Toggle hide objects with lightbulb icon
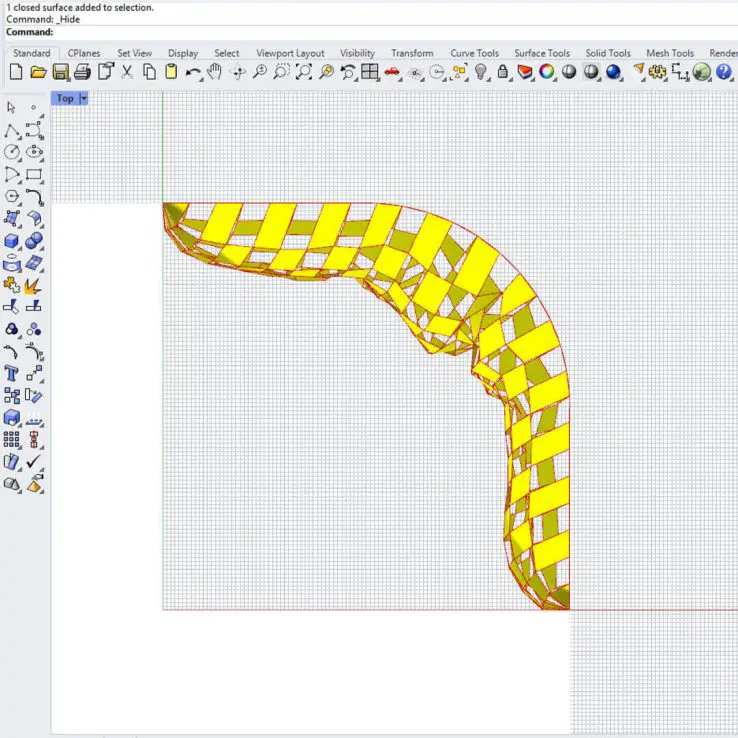 coord(481,72)
